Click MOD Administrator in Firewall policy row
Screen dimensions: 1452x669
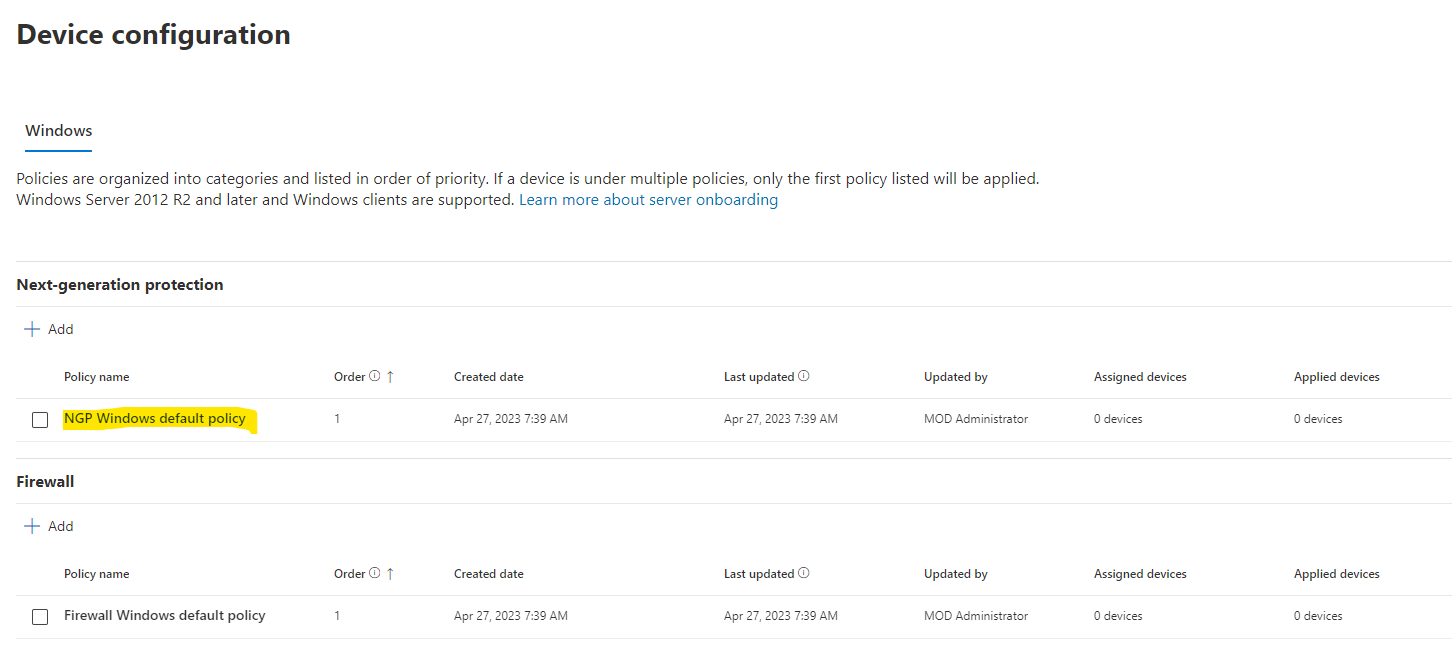click(976, 616)
